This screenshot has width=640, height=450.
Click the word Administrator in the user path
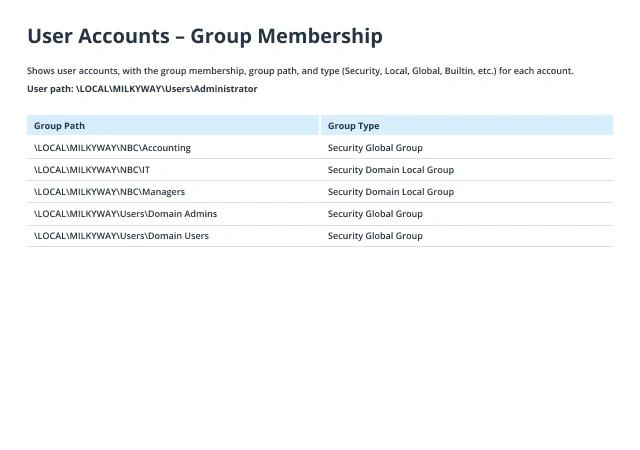coord(225,89)
